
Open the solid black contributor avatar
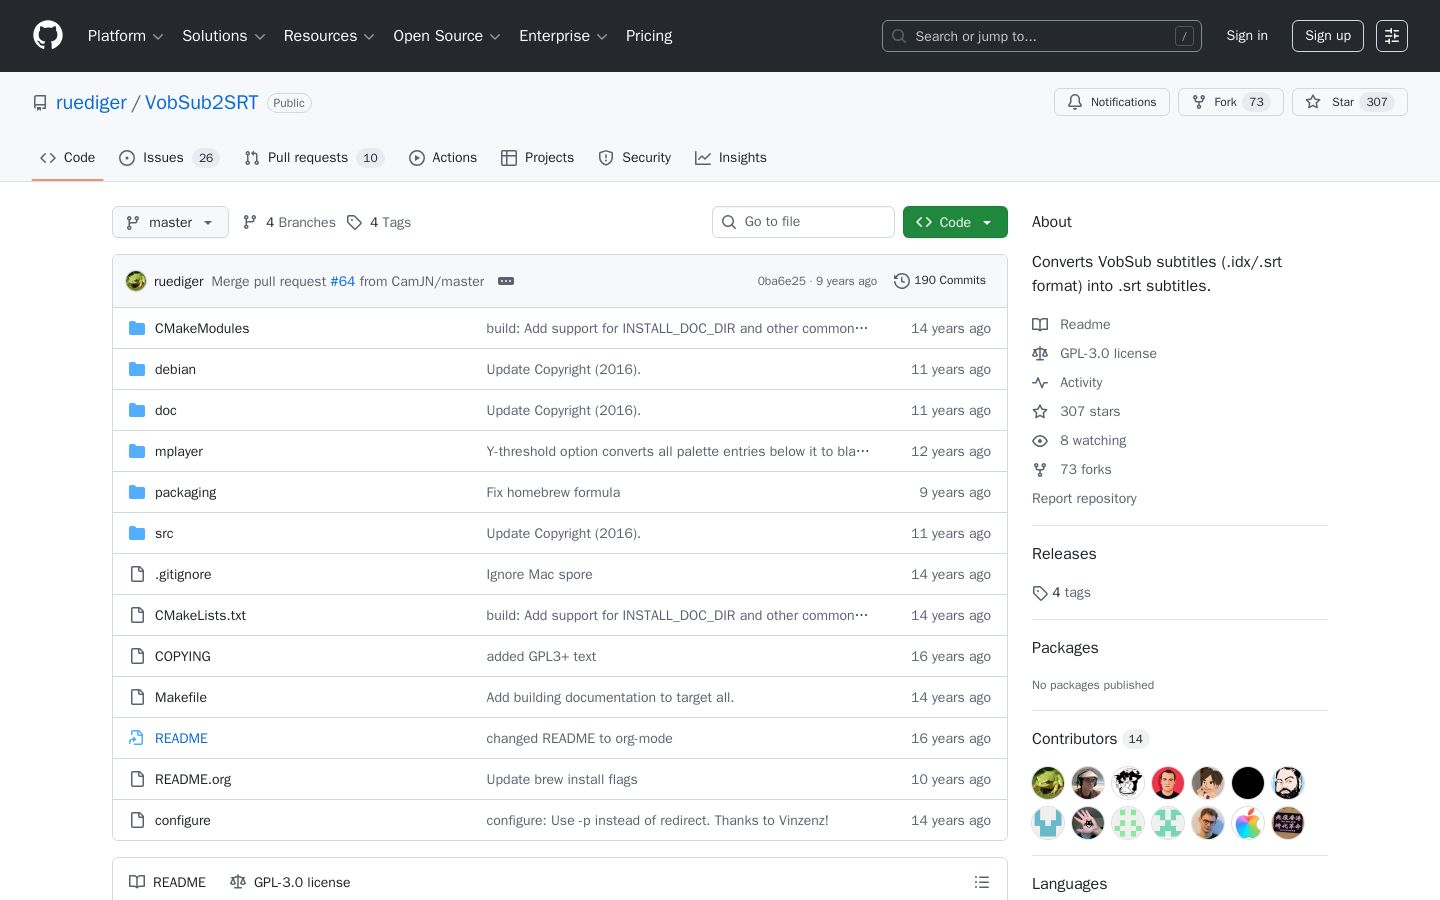[1248, 783]
